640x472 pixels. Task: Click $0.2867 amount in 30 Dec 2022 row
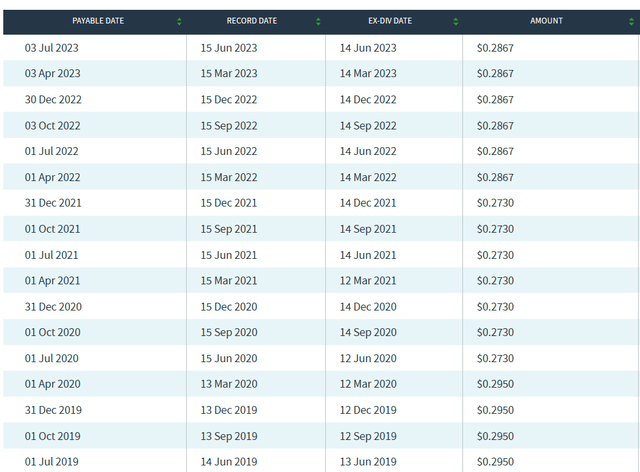pos(495,100)
